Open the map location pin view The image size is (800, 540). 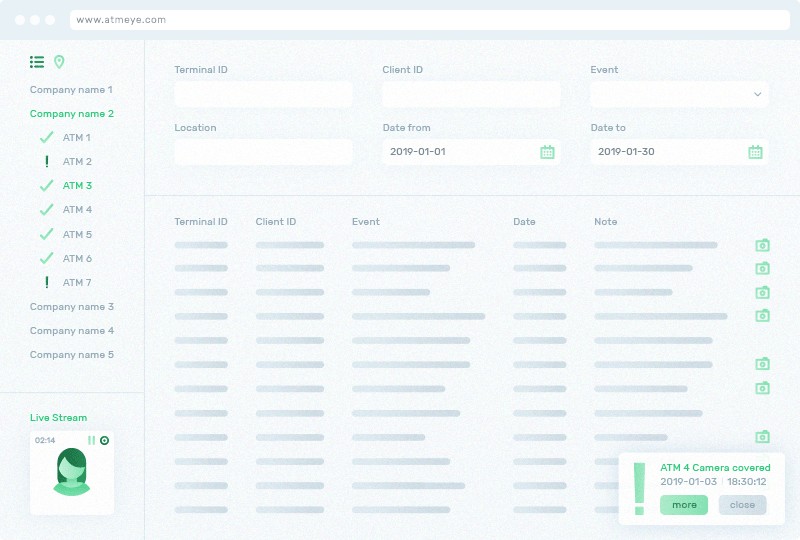59,62
